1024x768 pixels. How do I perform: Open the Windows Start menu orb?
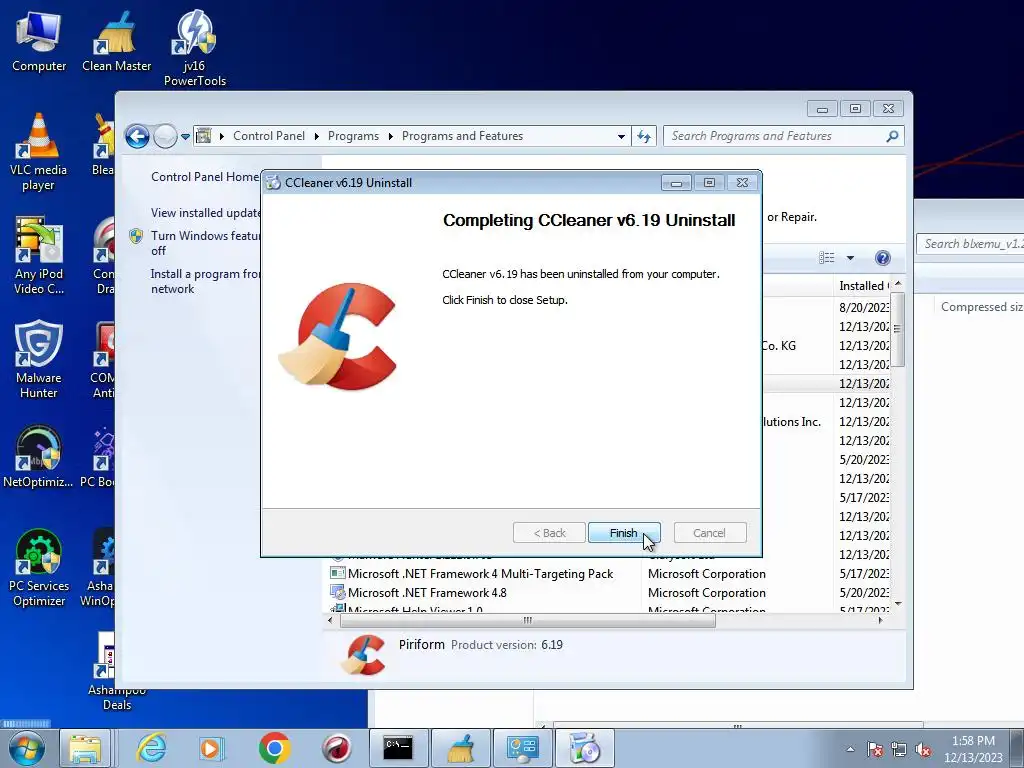(27, 748)
